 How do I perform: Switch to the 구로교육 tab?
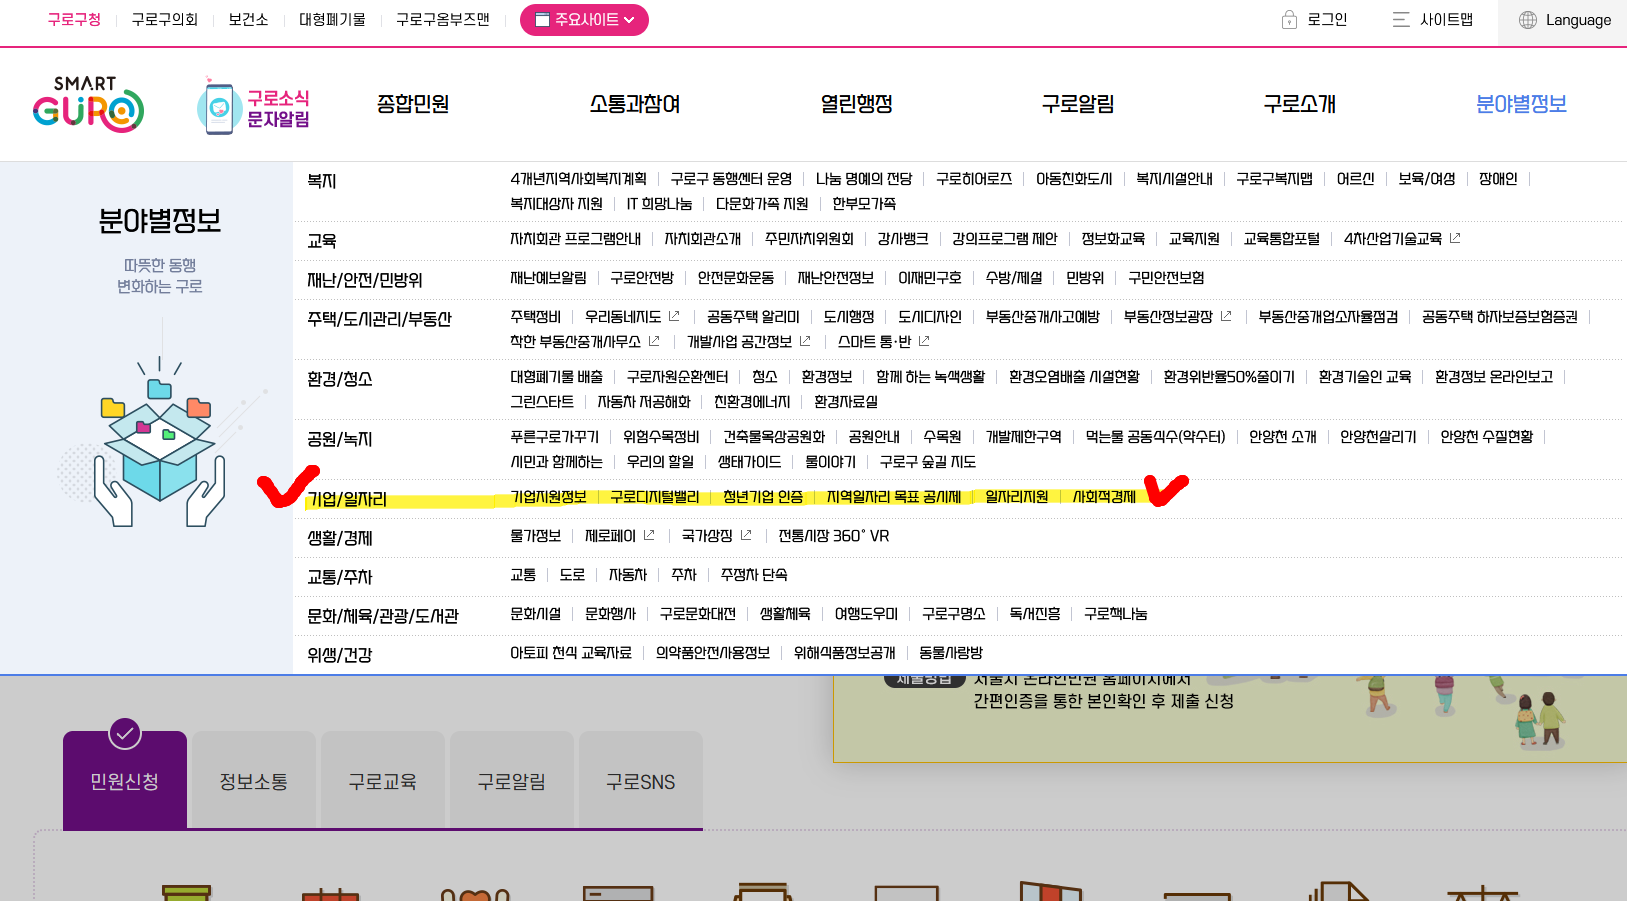point(383,781)
